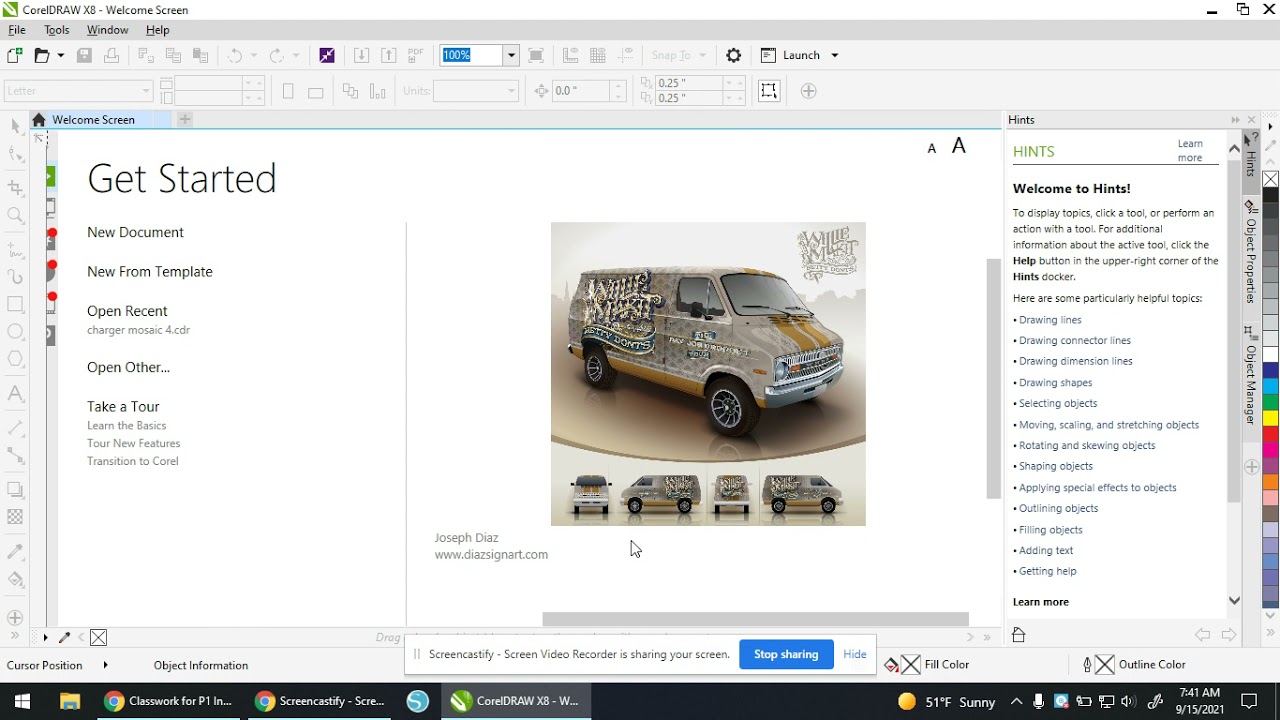The width and height of the screenshot is (1280, 720).
Task: Open the Windows Start menu
Action: (22, 701)
